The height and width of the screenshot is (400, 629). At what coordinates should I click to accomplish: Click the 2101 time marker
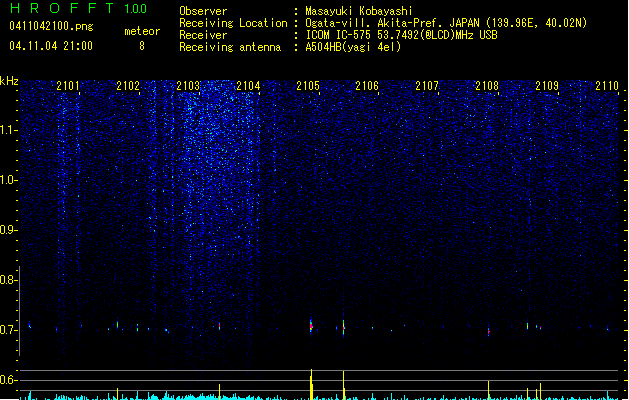coord(68,86)
